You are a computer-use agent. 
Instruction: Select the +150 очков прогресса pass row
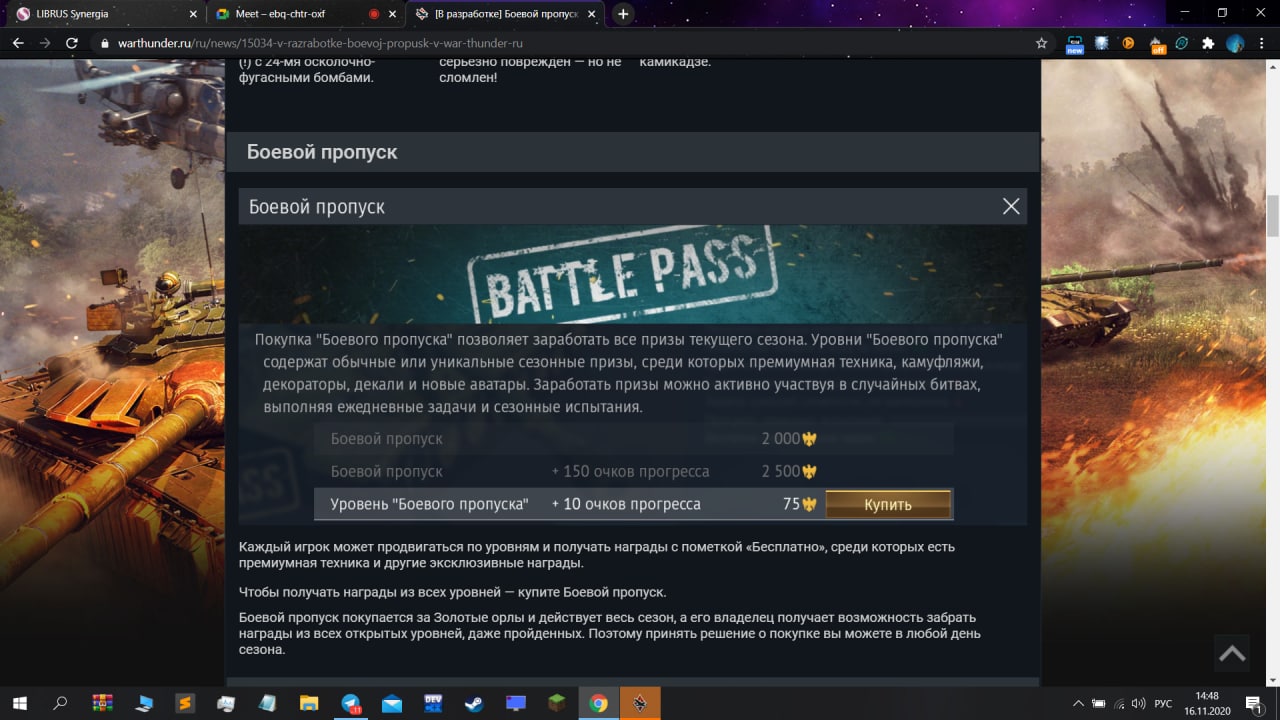point(633,471)
